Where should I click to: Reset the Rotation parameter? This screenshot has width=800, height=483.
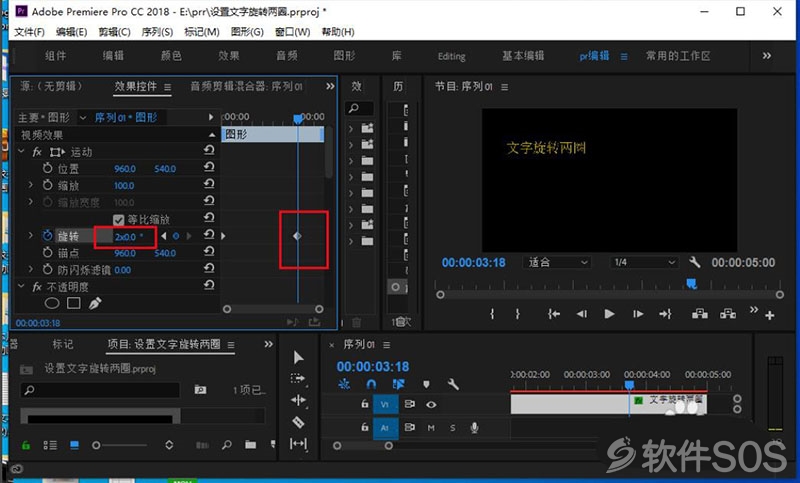[x=209, y=234]
